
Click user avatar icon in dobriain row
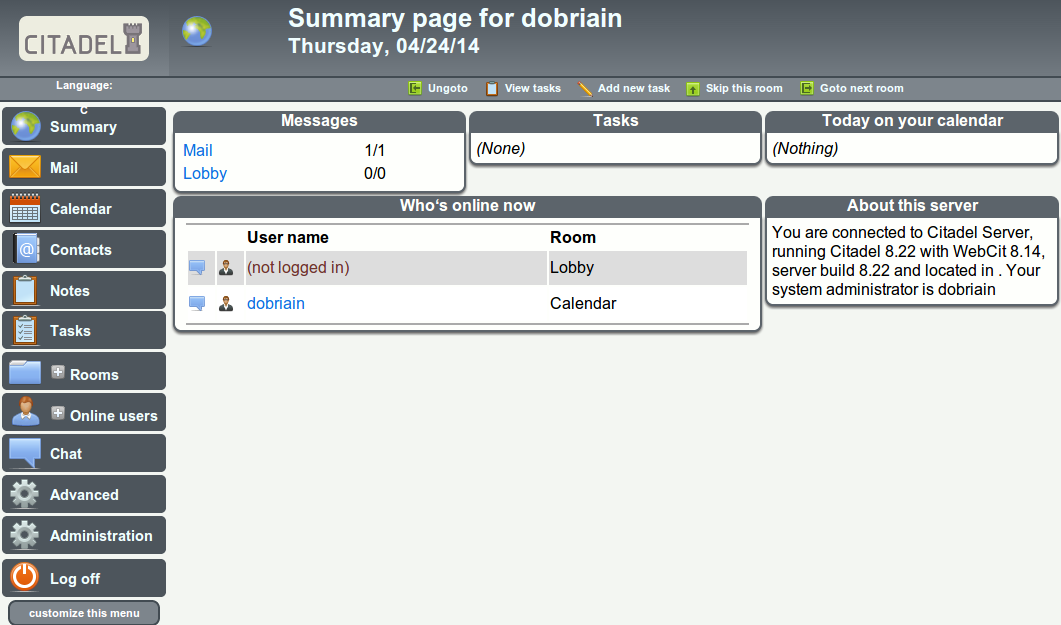226,303
